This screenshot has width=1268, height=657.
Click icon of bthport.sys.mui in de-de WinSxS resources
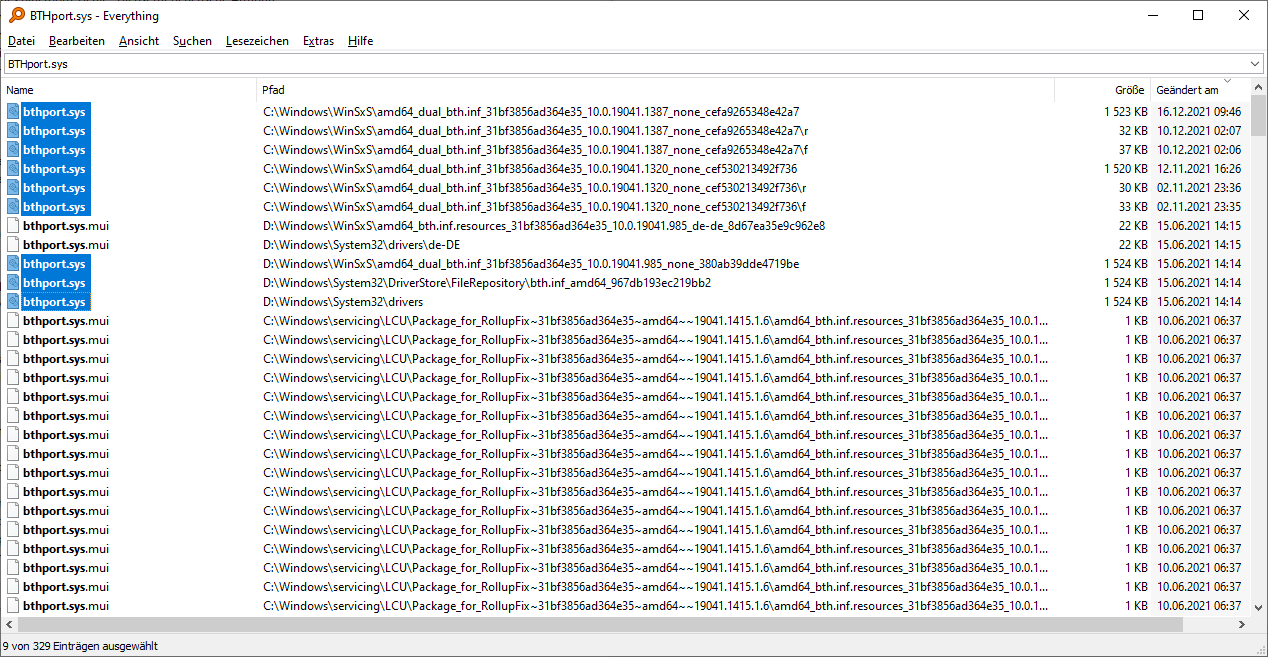14,226
